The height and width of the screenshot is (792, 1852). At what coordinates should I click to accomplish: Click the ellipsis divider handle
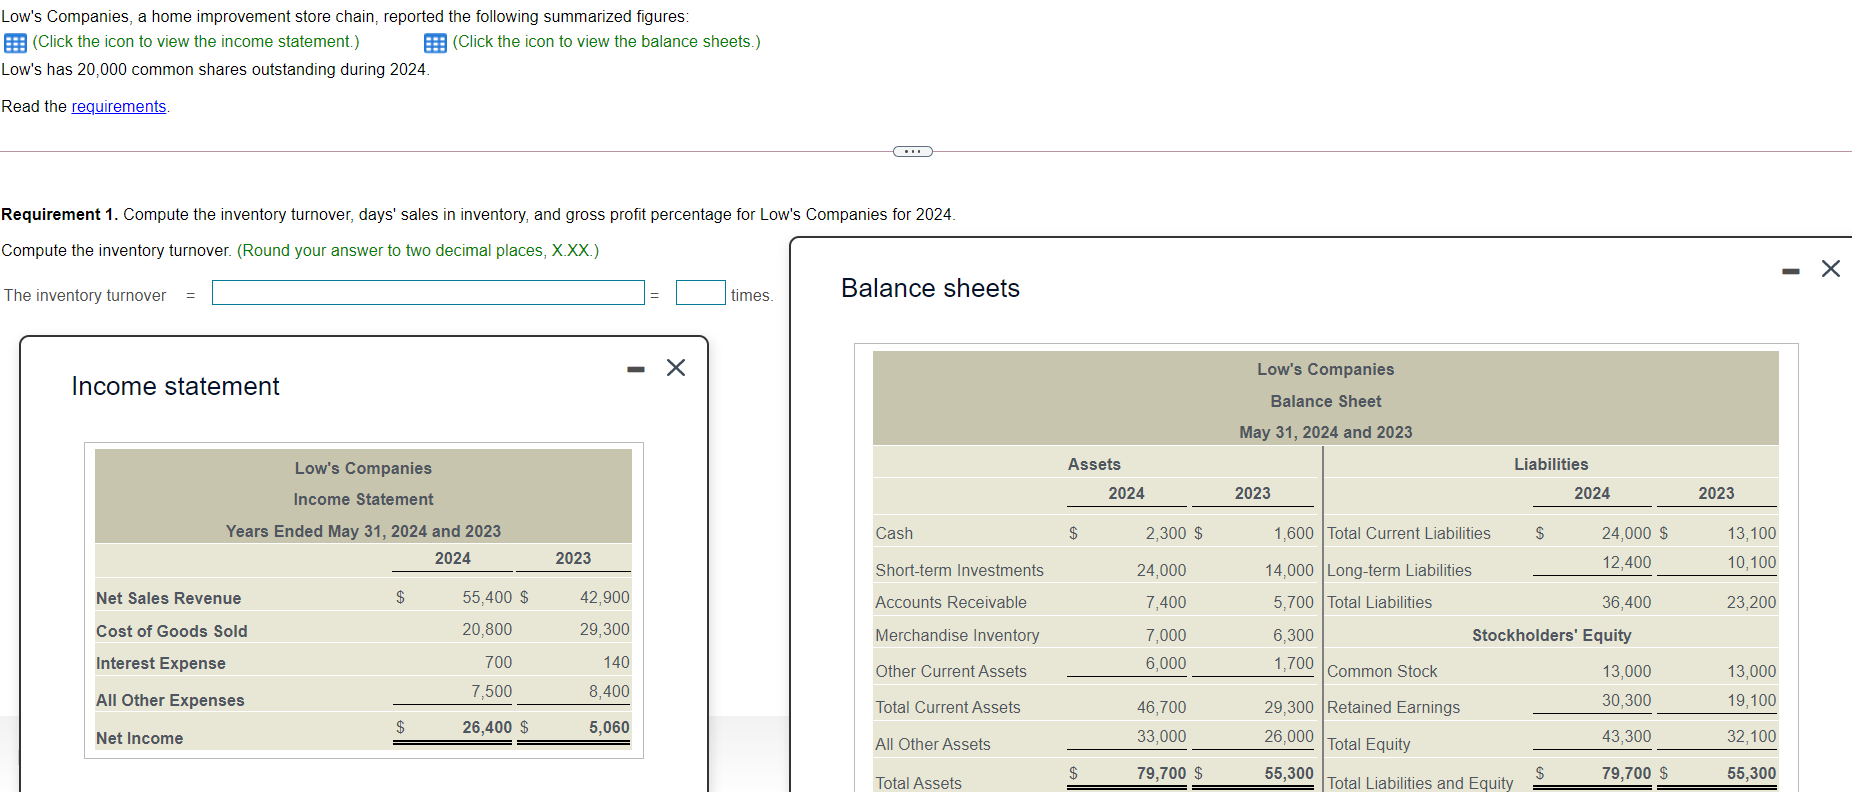coord(912,151)
